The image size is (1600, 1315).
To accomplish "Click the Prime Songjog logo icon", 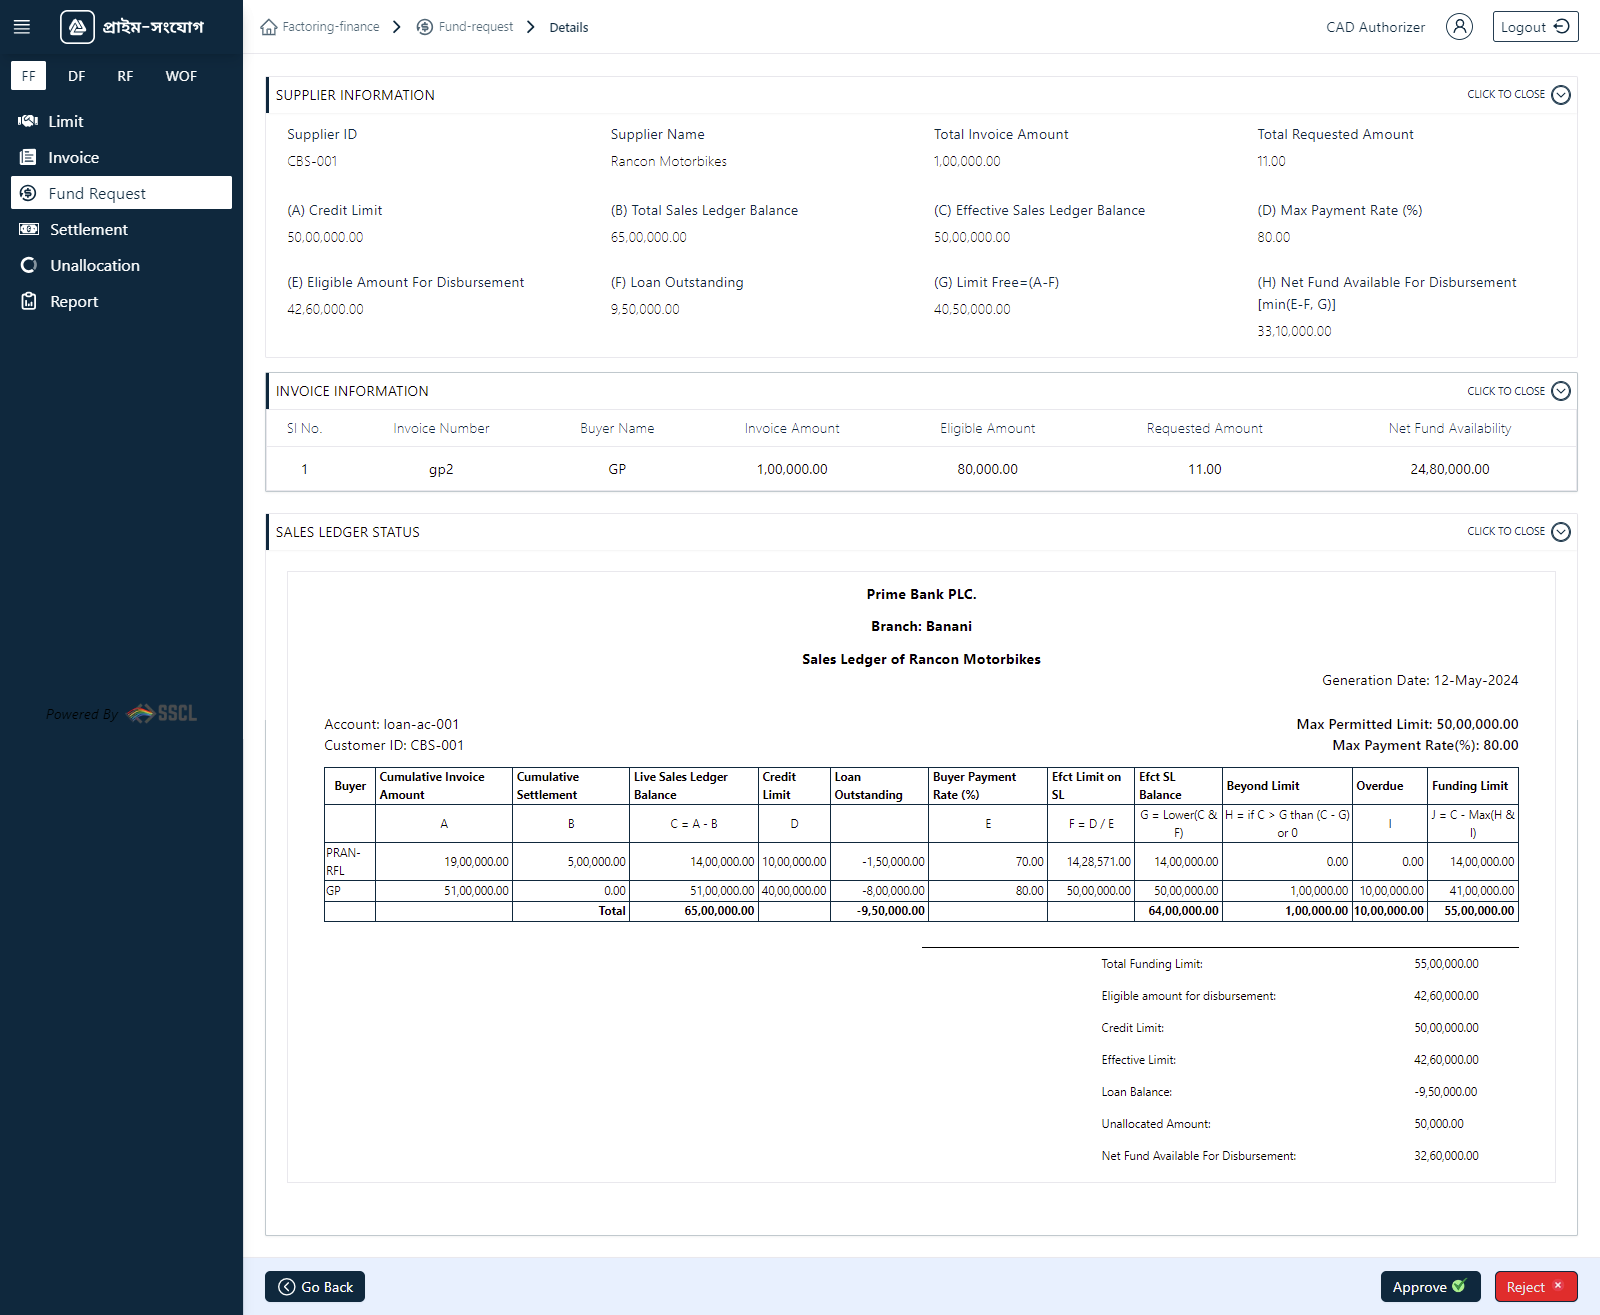I will pos(77,27).
